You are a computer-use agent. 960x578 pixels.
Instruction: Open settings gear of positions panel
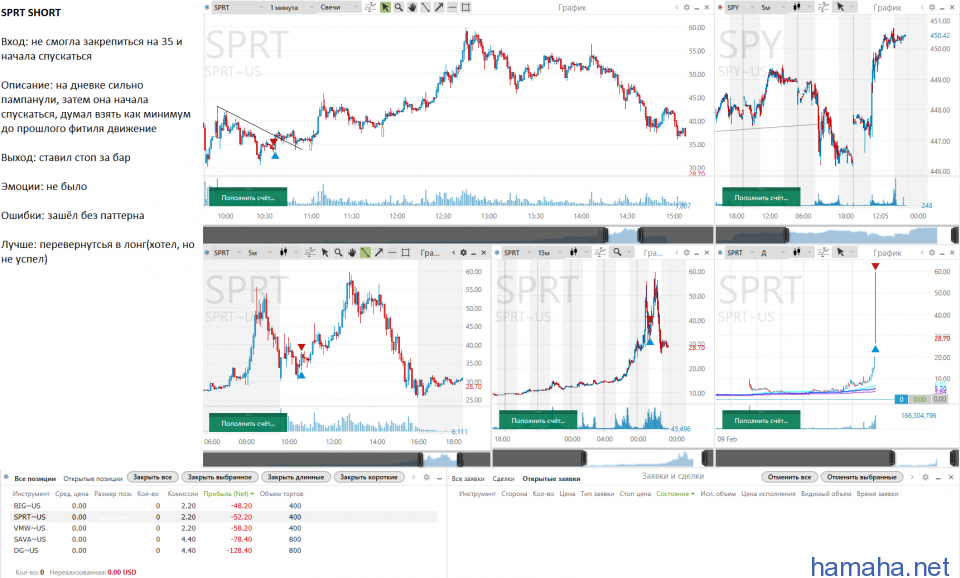pos(427,477)
